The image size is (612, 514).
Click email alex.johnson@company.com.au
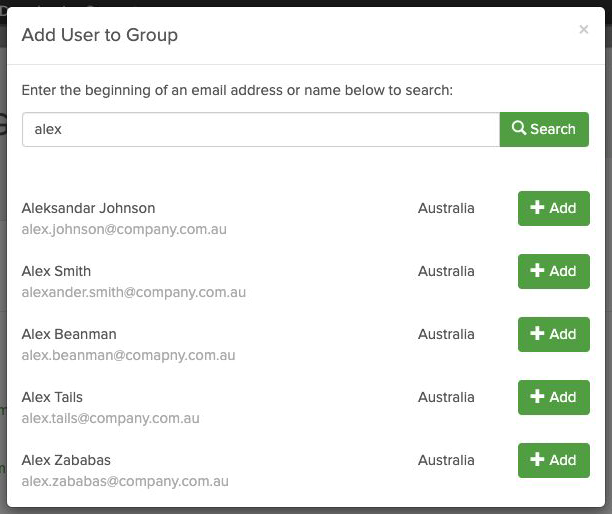coord(124,229)
